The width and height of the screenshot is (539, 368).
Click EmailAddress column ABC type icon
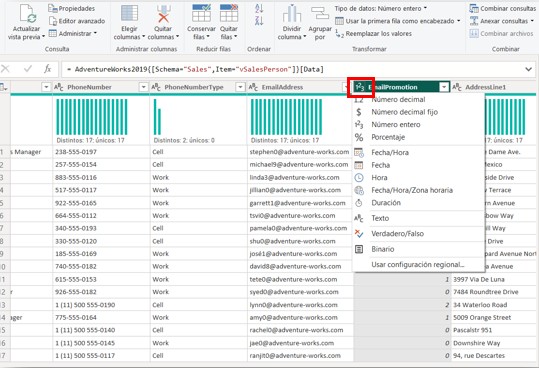[253, 87]
